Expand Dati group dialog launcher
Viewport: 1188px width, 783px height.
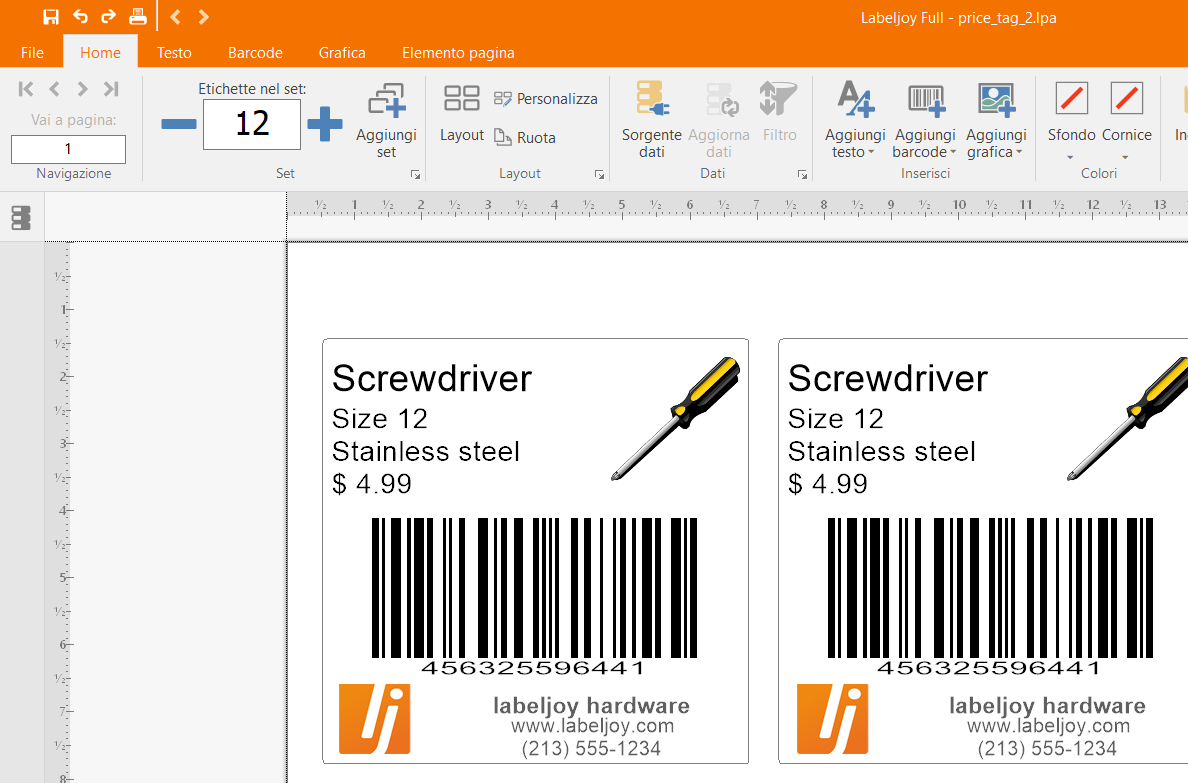(x=802, y=174)
